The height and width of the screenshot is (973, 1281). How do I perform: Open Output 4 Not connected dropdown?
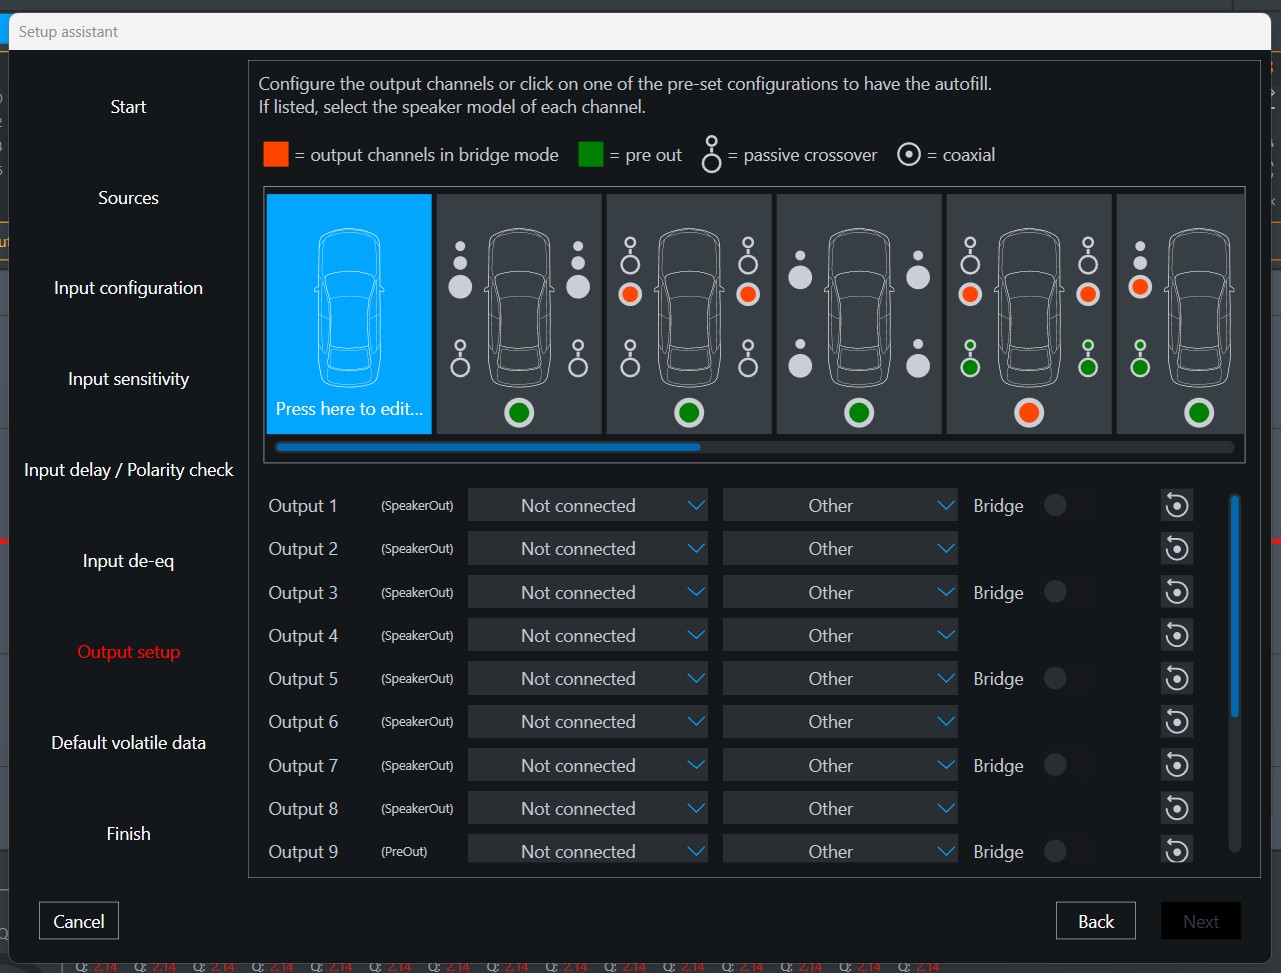(x=588, y=636)
